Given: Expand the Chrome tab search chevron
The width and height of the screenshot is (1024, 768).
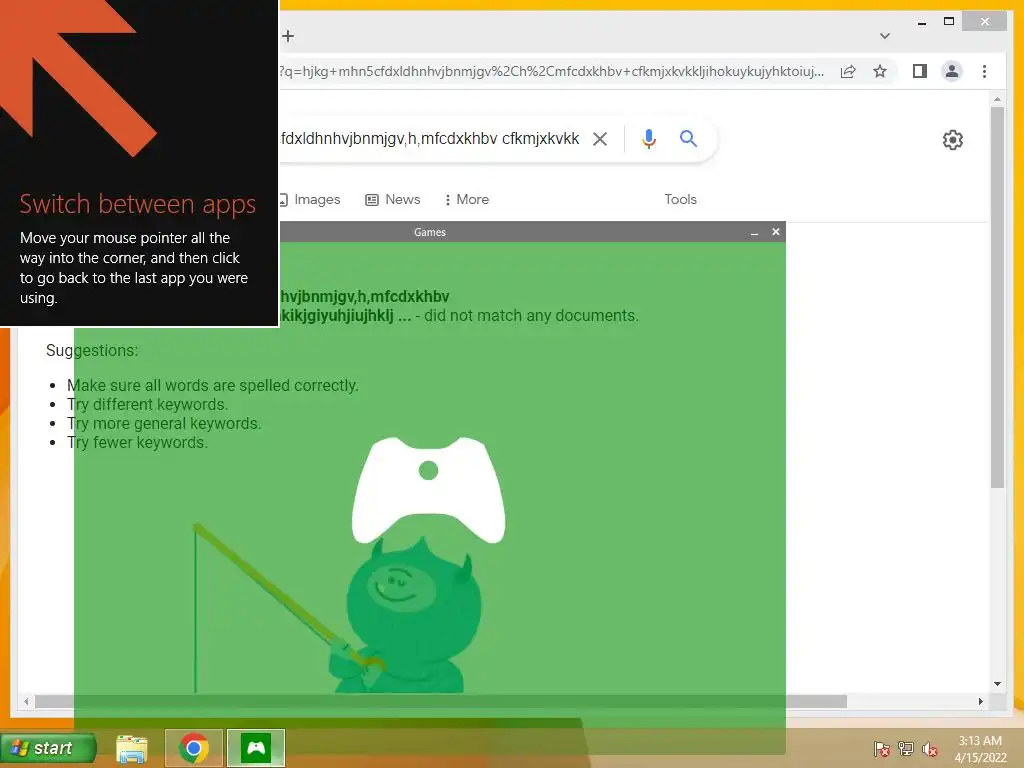Looking at the screenshot, I should [885, 36].
